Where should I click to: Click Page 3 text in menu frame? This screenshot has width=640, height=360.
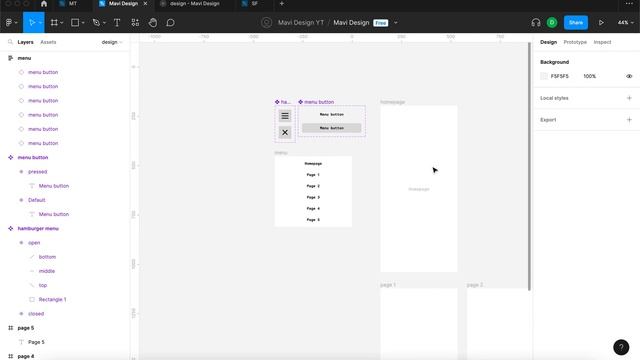click(x=313, y=197)
